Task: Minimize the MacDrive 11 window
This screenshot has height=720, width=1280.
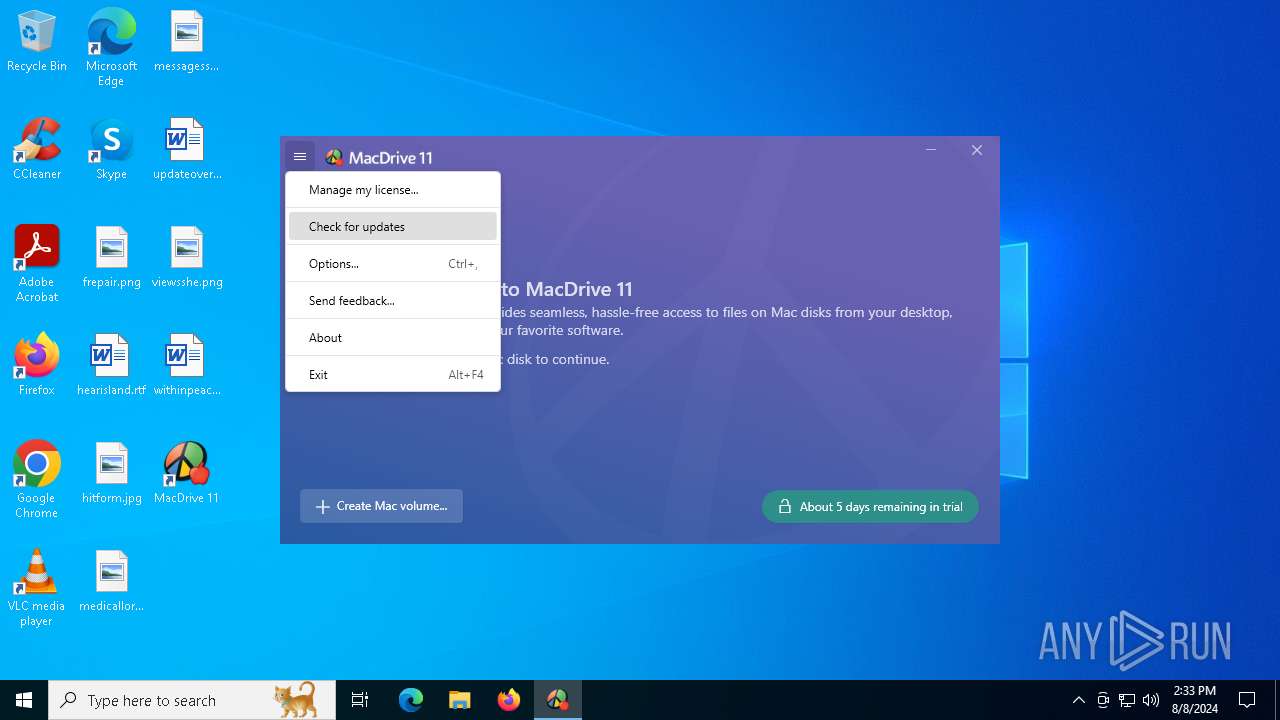Action: 931,150
